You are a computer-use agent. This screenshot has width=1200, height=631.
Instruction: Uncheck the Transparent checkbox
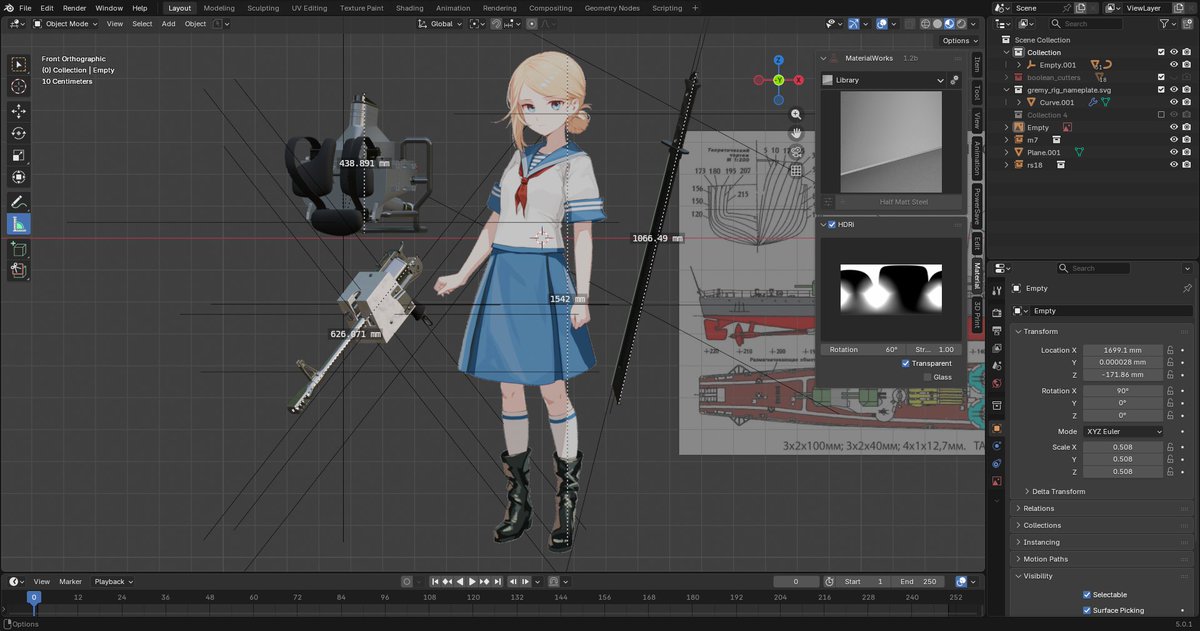tap(906, 363)
